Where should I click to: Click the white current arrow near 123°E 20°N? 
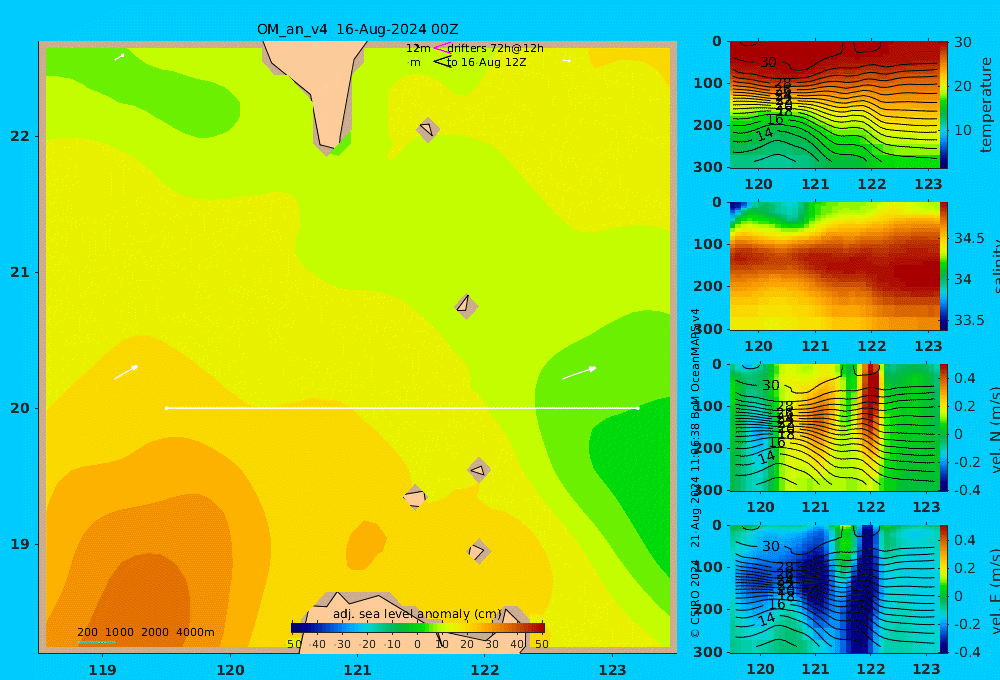coord(580,373)
